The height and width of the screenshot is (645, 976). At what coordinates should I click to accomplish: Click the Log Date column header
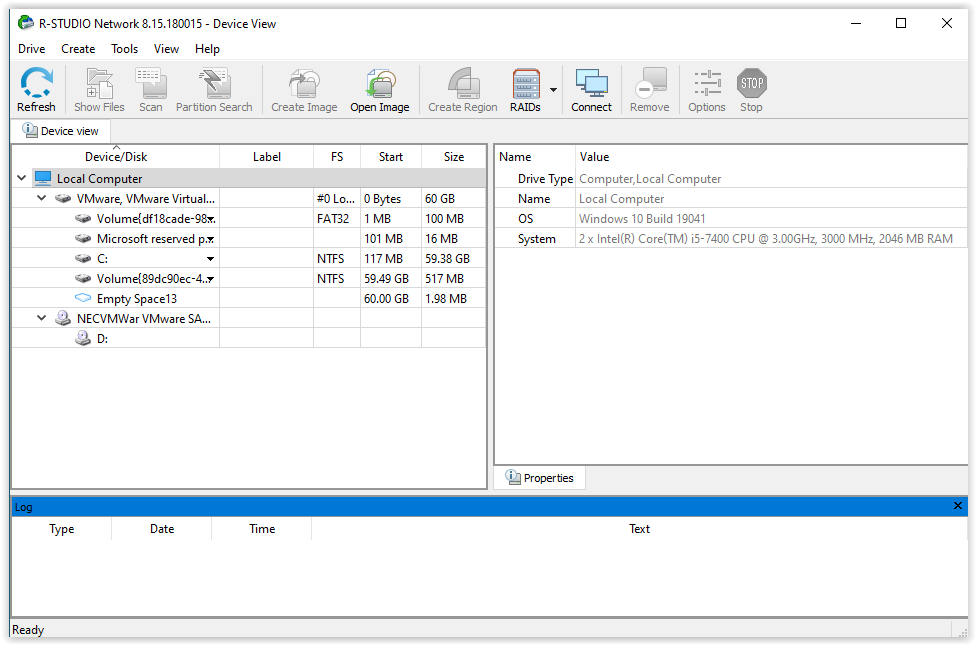(162, 529)
